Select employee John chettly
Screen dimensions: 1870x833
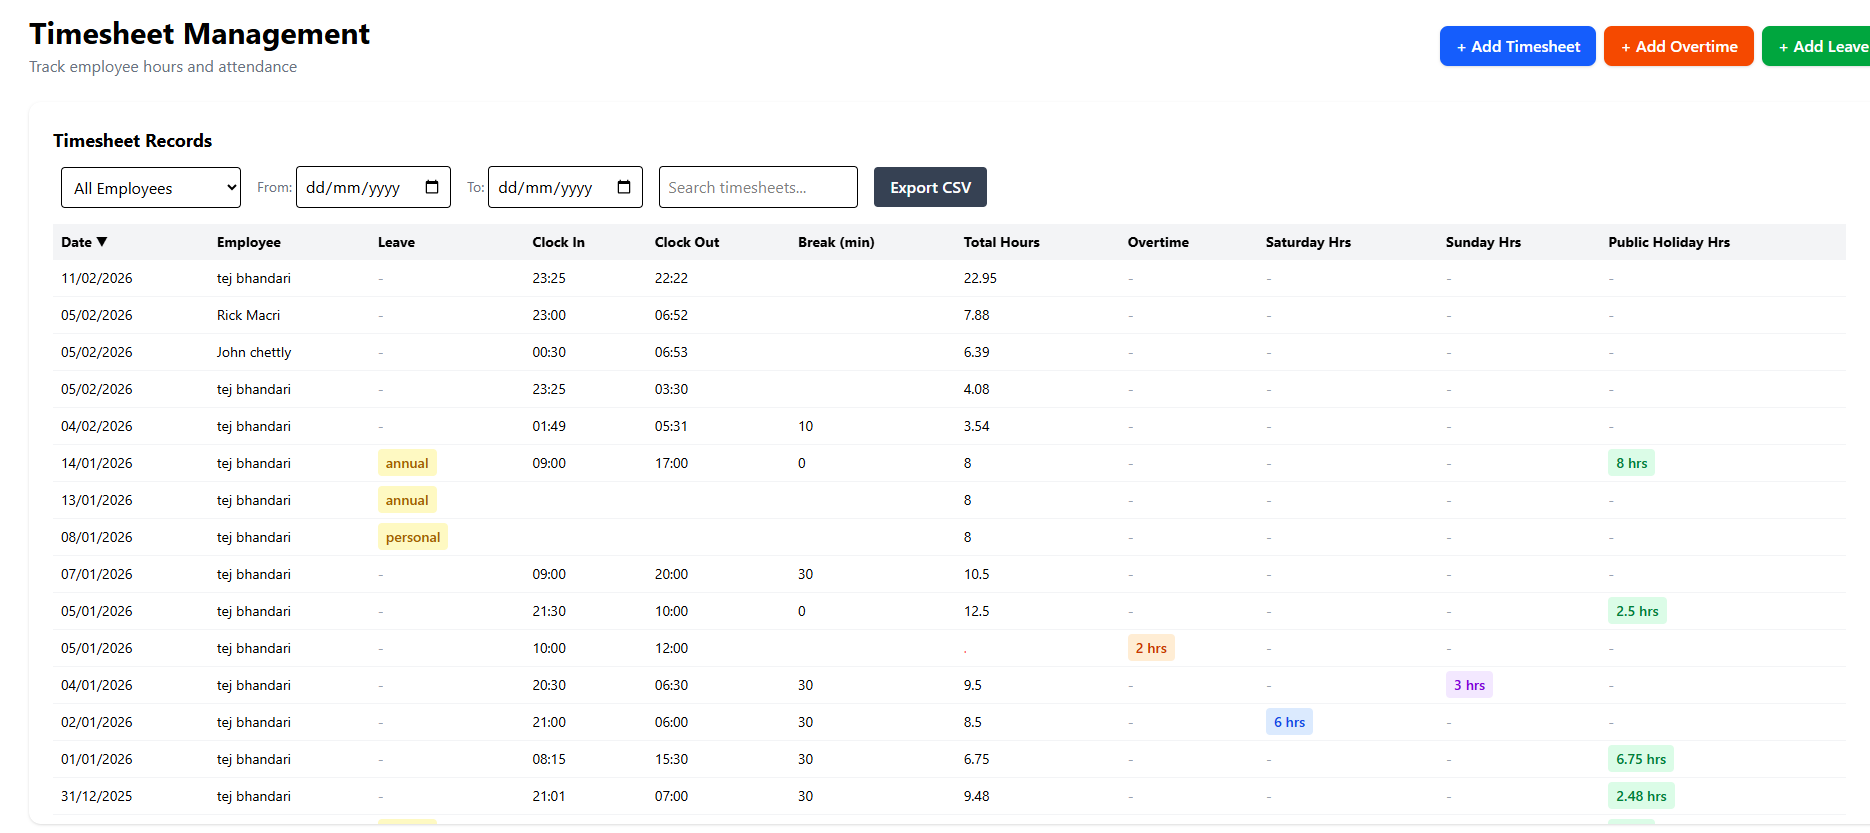tap(254, 352)
